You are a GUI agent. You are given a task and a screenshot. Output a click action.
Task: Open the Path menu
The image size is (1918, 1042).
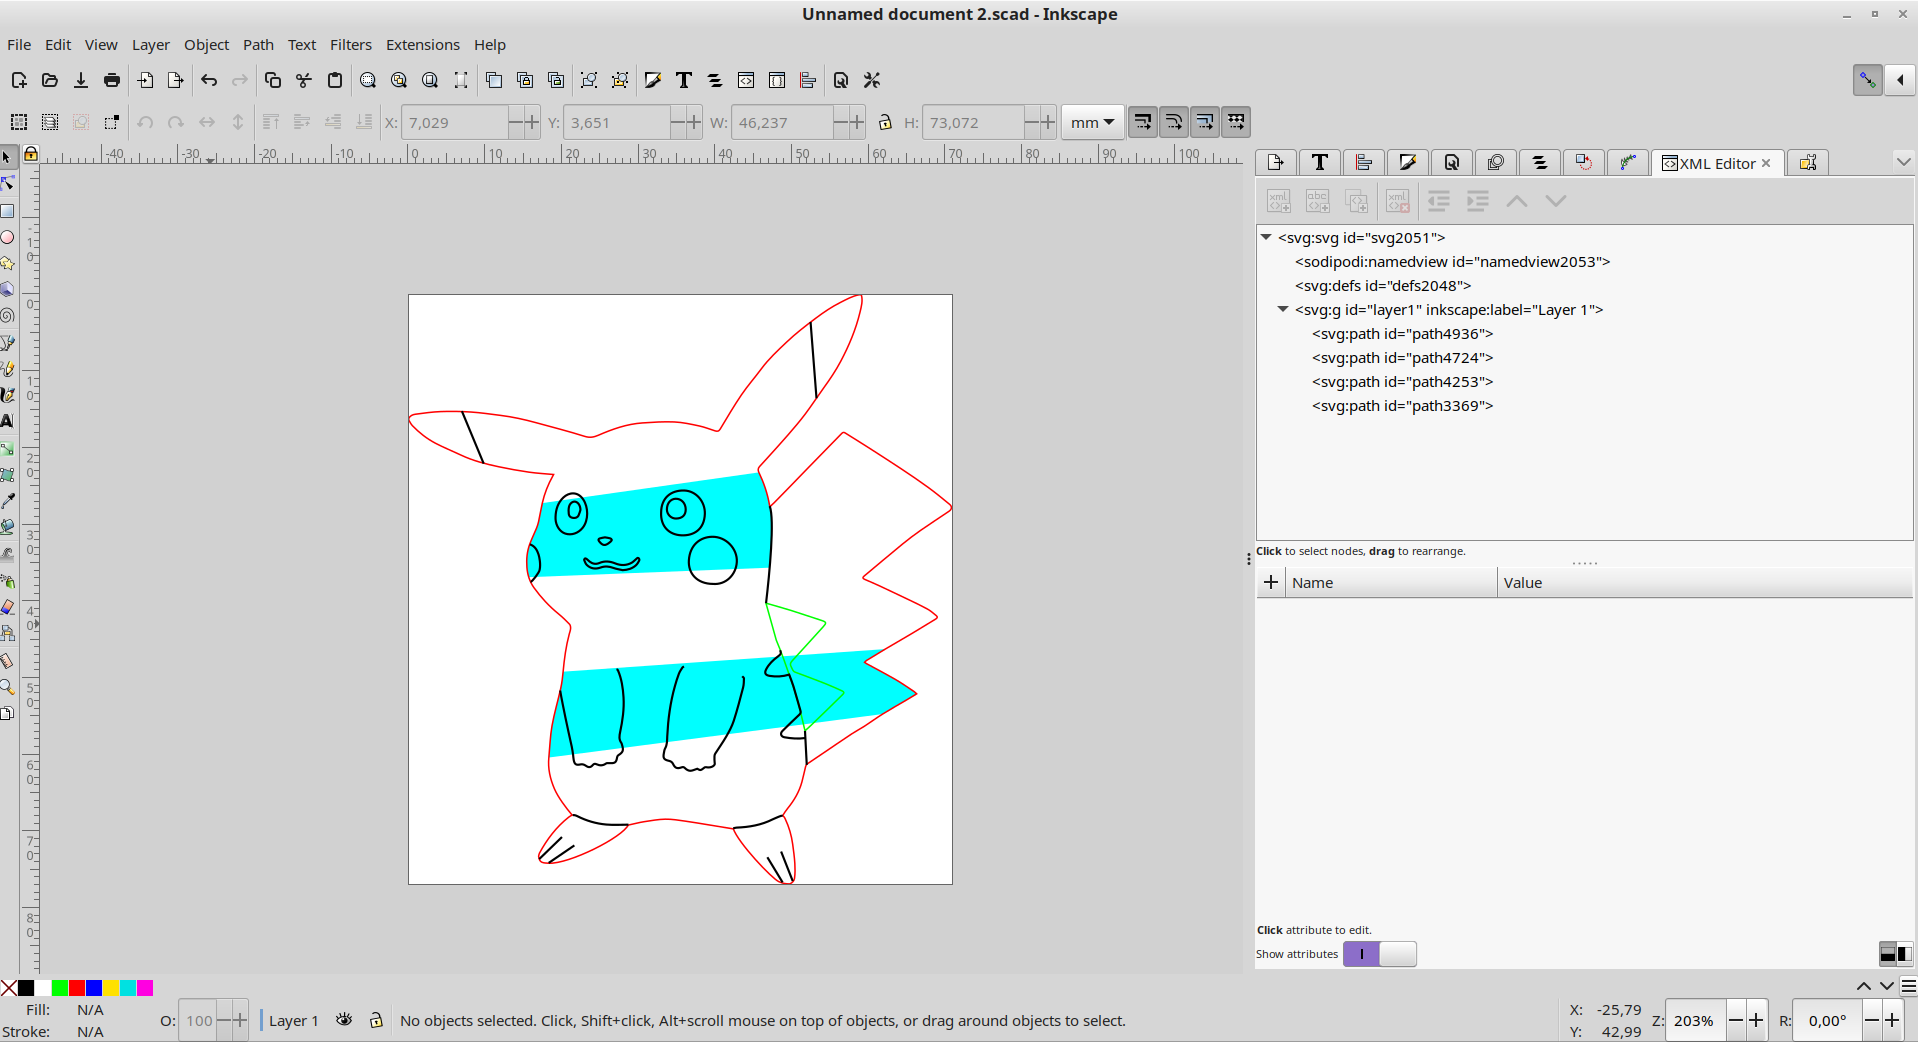click(x=258, y=45)
